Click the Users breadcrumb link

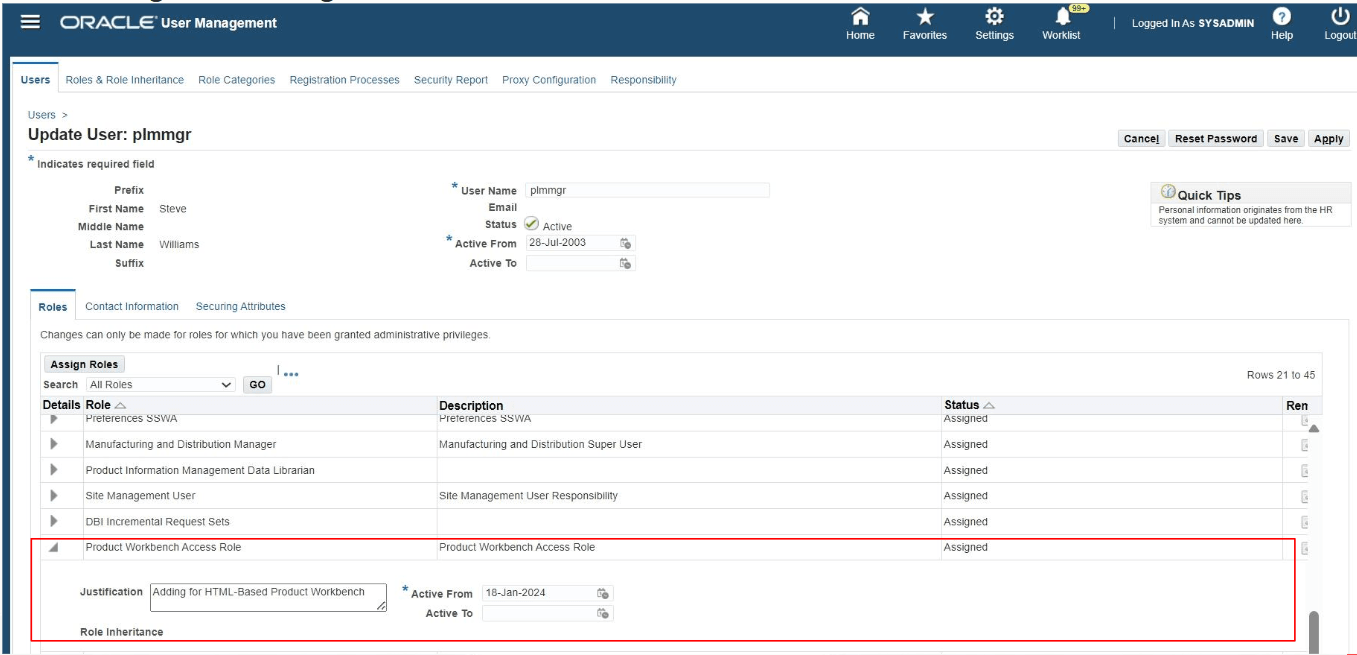[x=42, y=115]
